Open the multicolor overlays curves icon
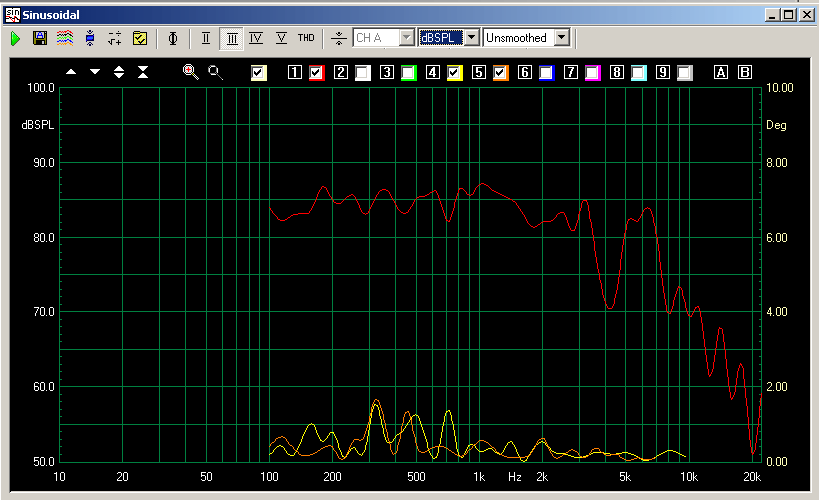 (64, 38)
